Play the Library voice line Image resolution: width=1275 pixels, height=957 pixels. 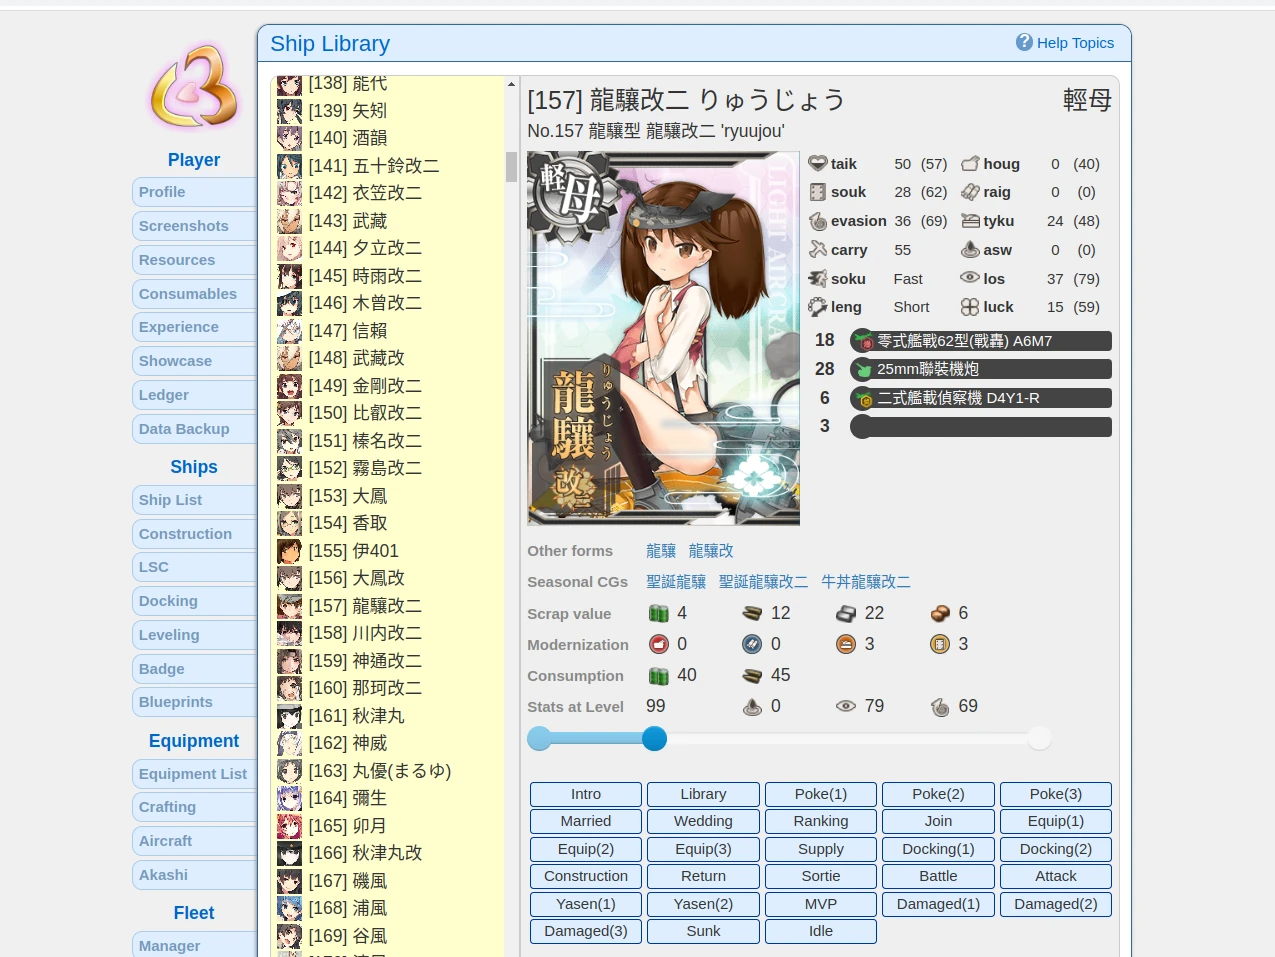pyautogui.click(x=703, y=794)
